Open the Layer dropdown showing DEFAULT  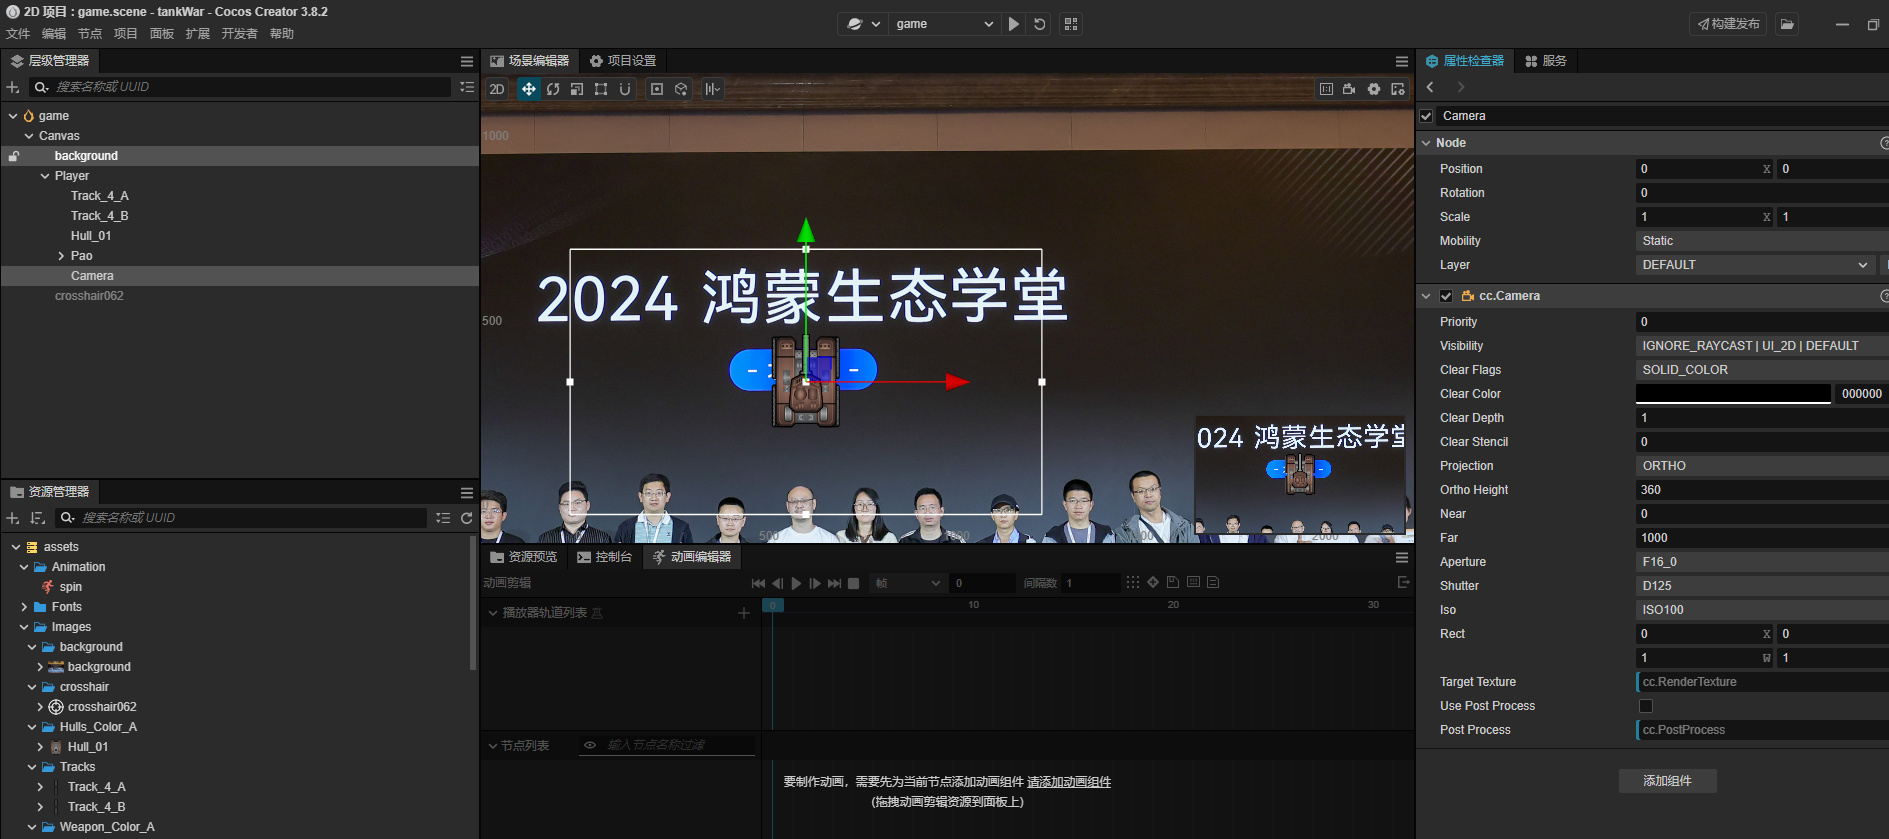1756,265
